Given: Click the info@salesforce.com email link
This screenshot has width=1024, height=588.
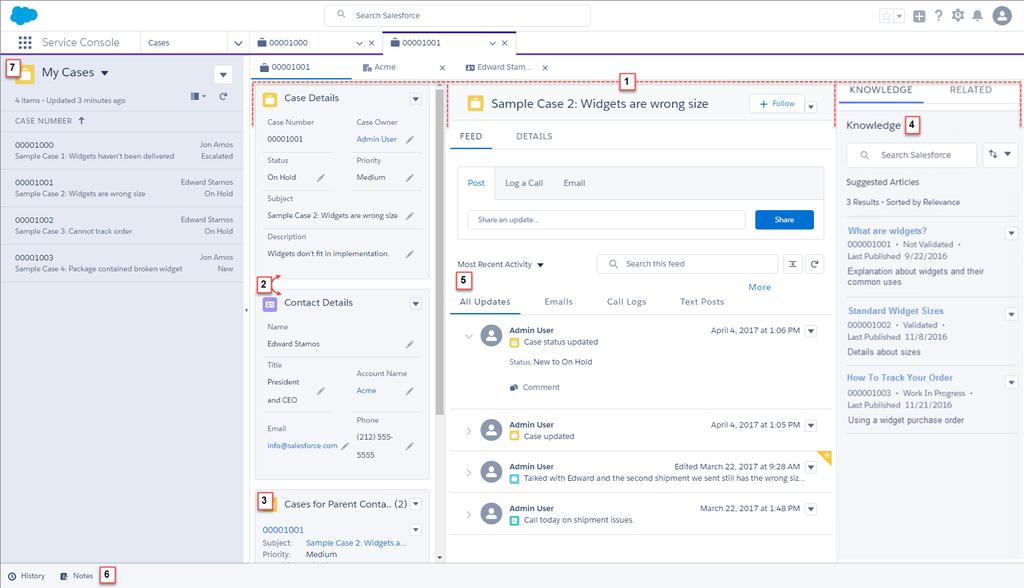Looking at the screenshot, I should tap(302, 446).
